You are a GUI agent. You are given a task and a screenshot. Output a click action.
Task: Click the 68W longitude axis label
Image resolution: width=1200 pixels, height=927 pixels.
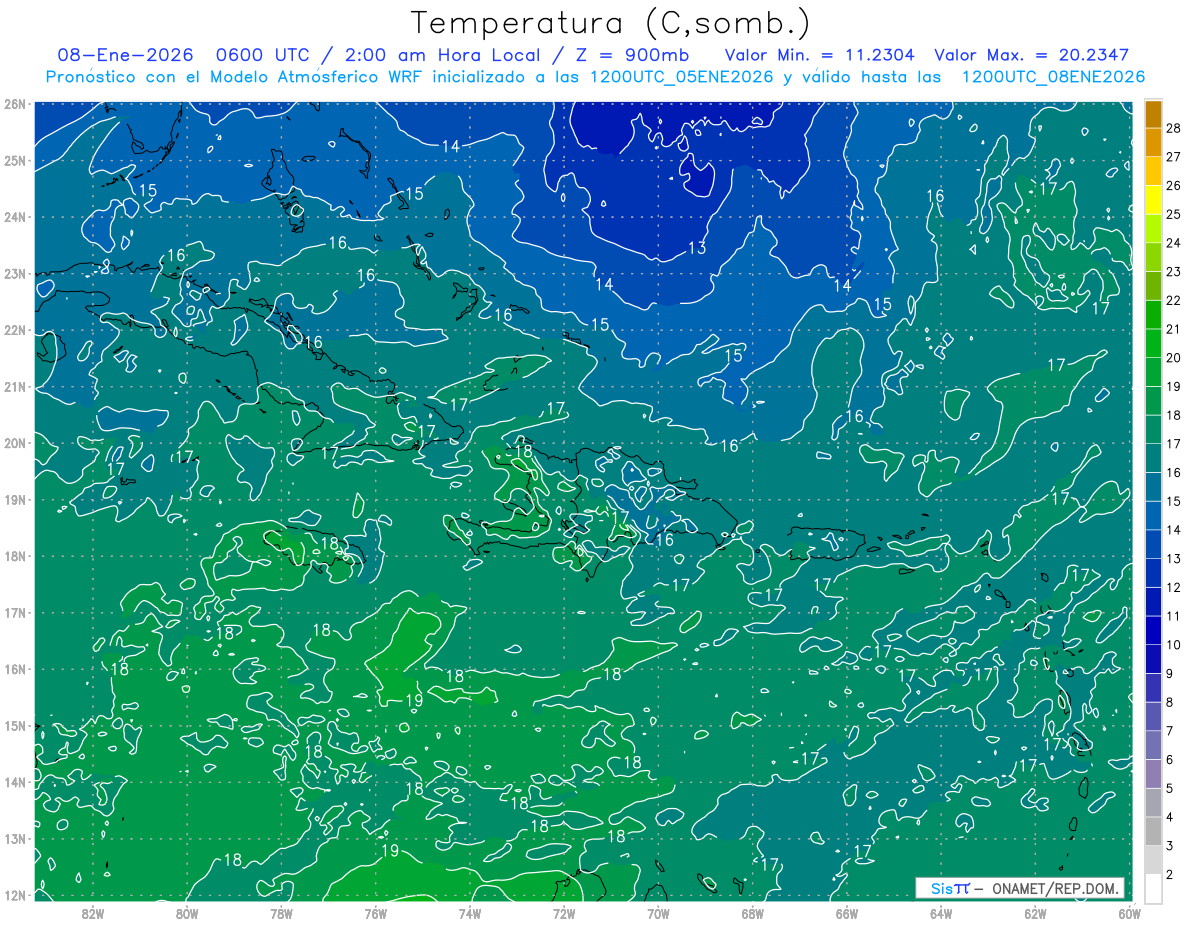753,913
